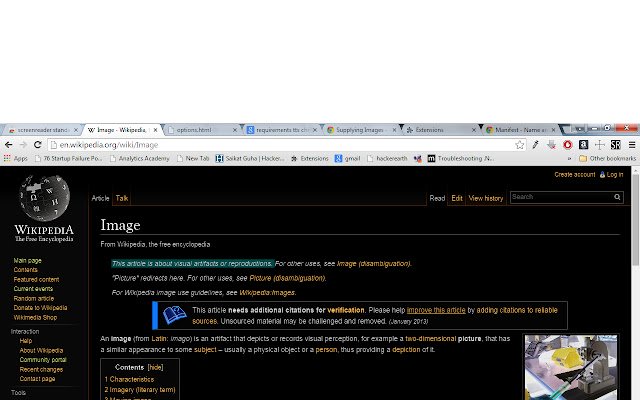Open the New Tab bookmark
The height and width of the screenshot is (400, 640).
click(x=193, y=158)
